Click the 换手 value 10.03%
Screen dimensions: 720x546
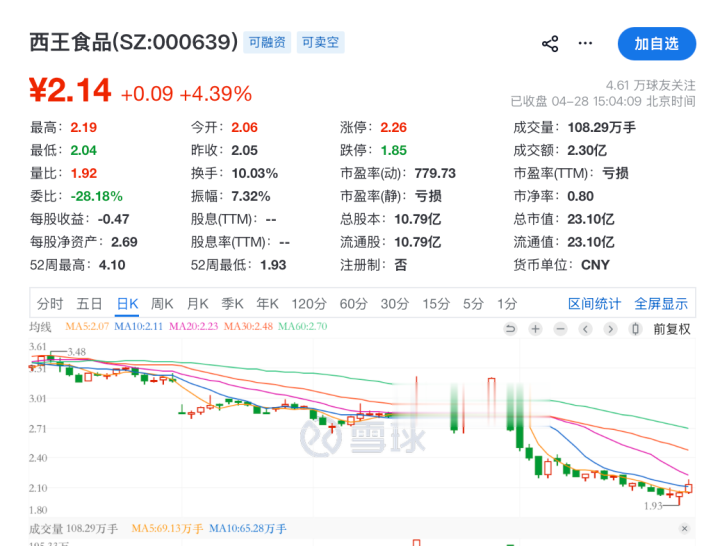pyautogui.click(x=255, y=173)
